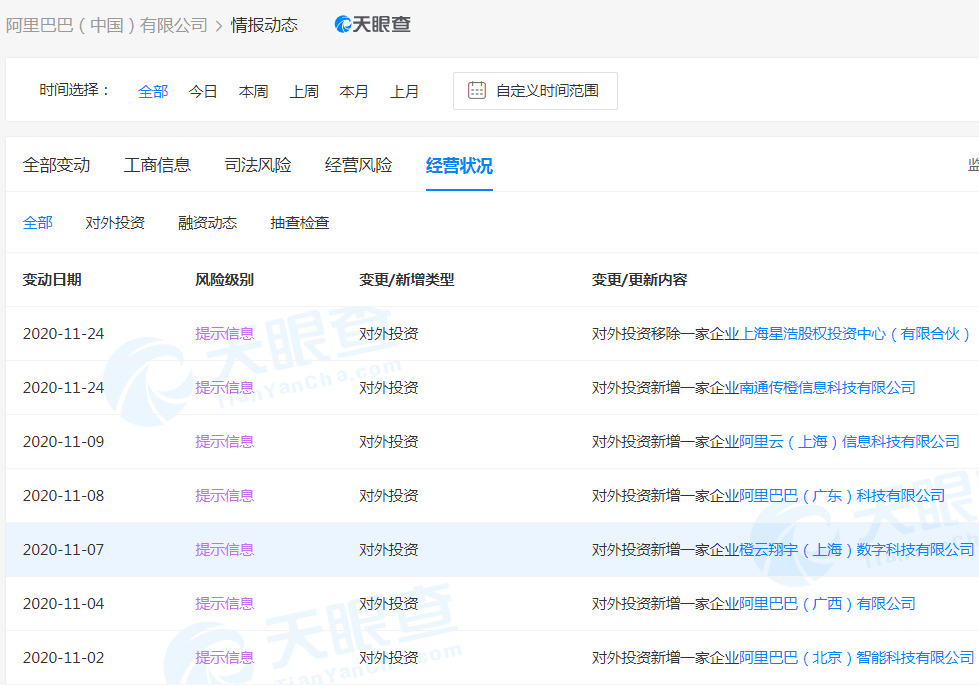
Task: Click 提示信息 in the 2020-11-09 row
Action: tap(225, 442)
